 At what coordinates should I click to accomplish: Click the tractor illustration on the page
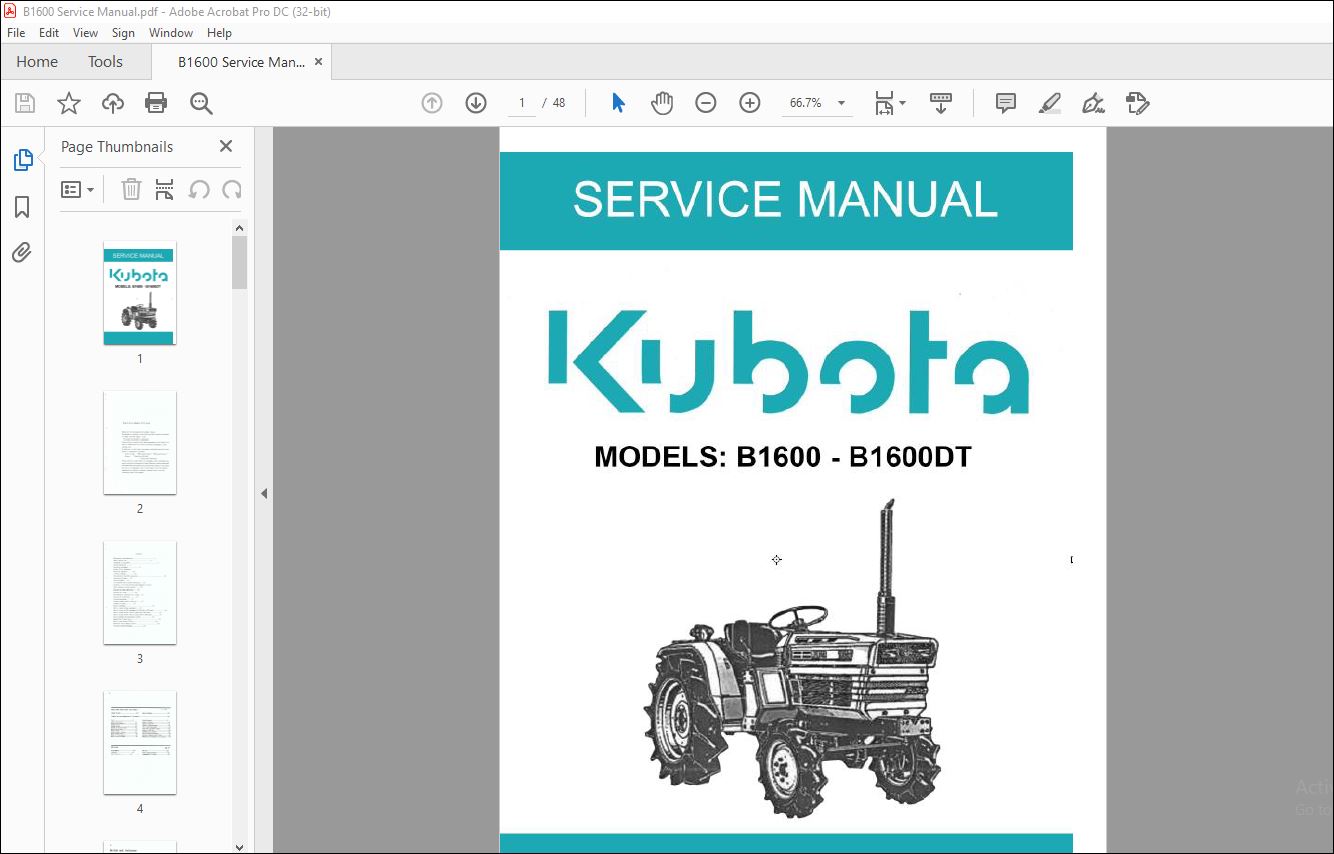792,660
